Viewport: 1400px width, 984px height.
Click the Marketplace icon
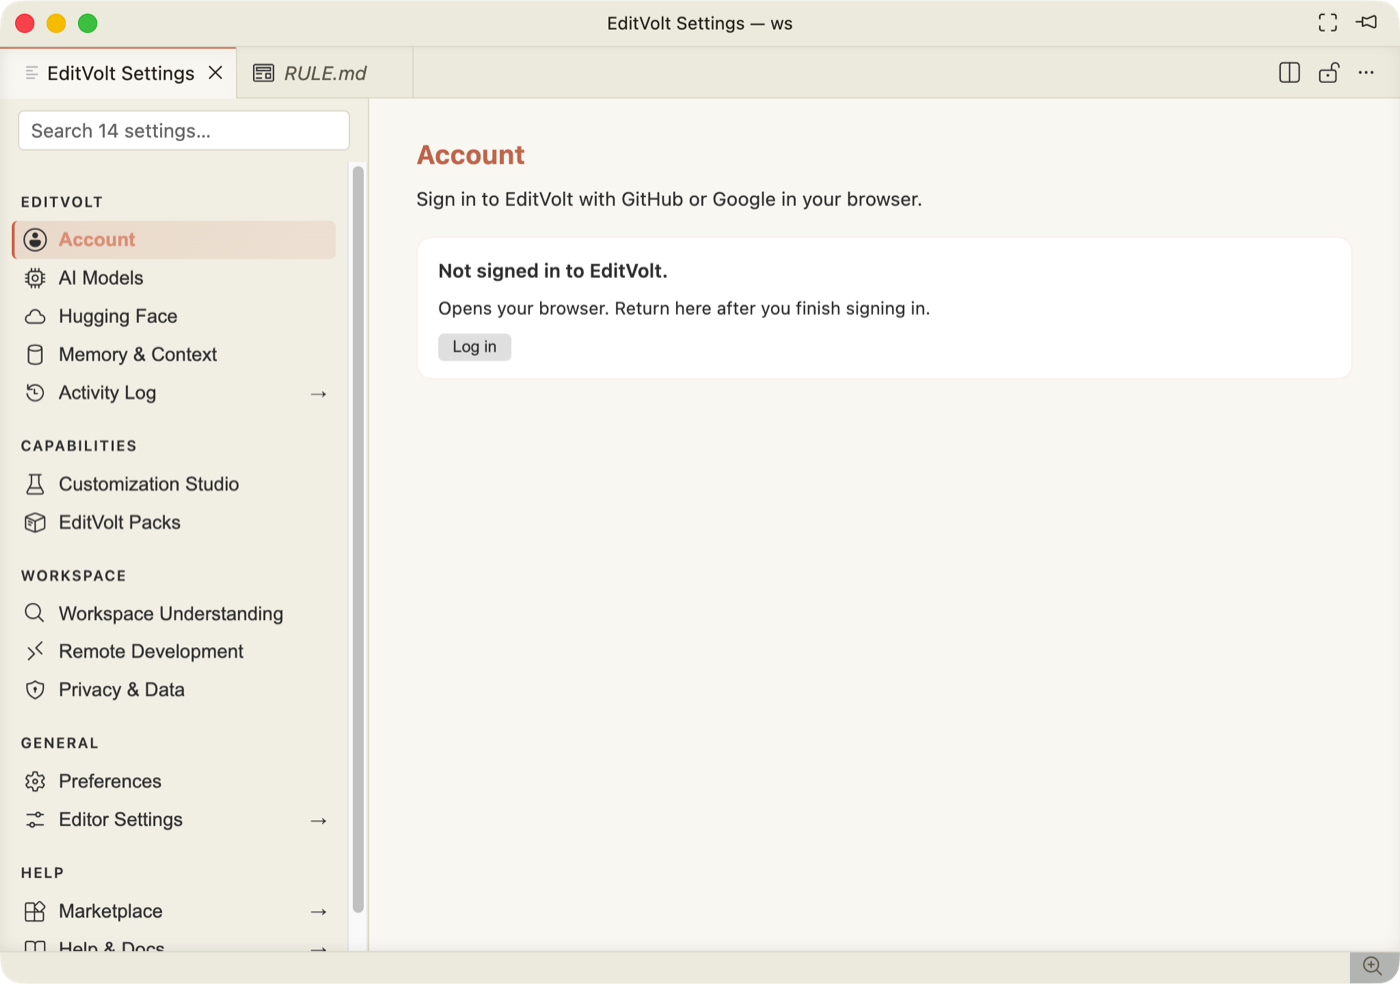click(35, 911)
